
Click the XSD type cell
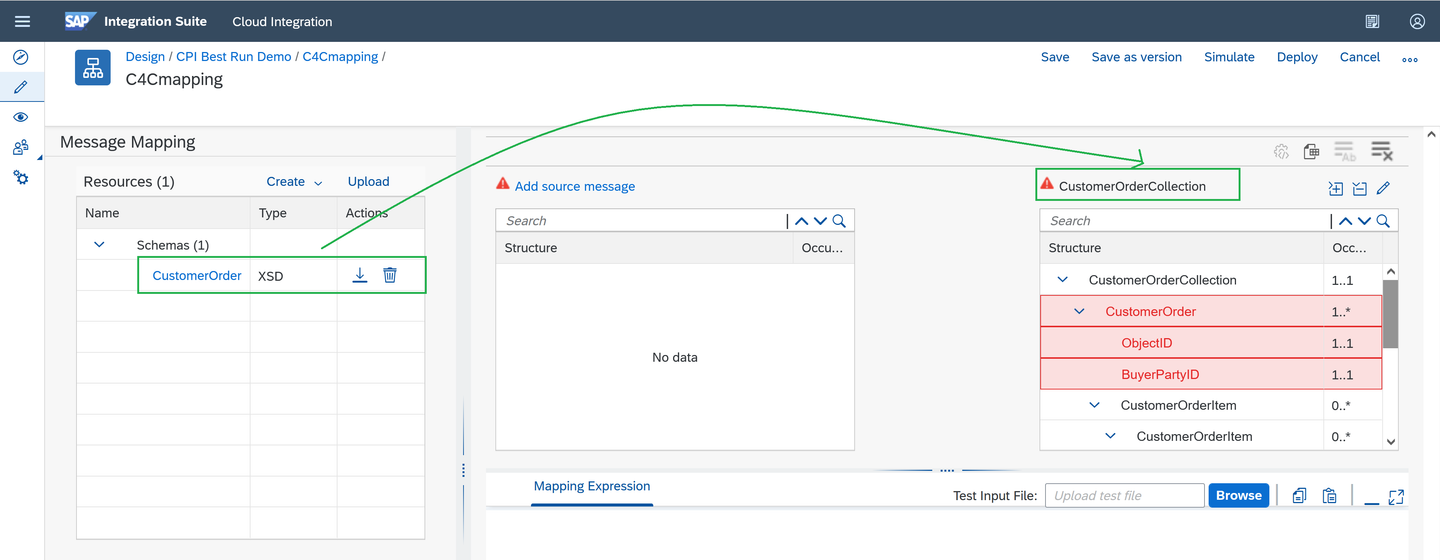[x=293, y=276]
